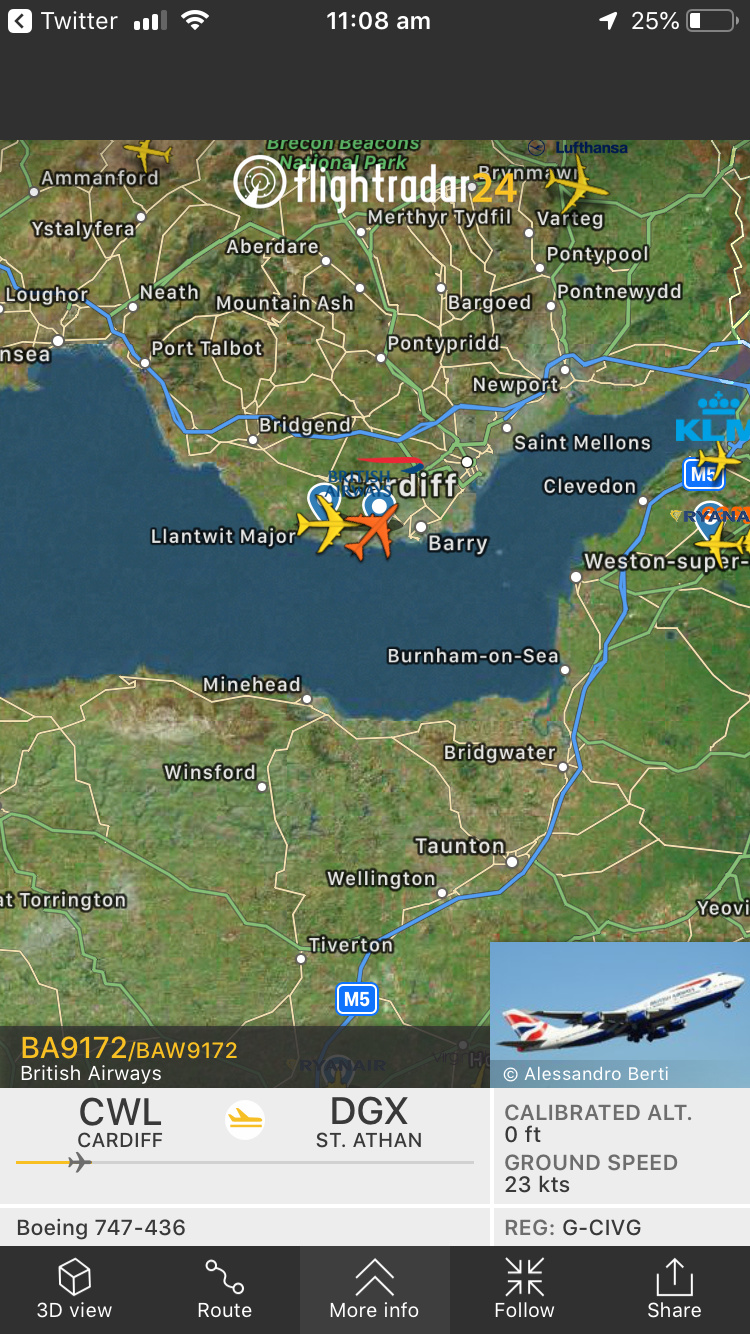The width and height of the screenshot is (750, 1334).
Task: Open the 3D view cube icon
Action: click(75, 1290)
